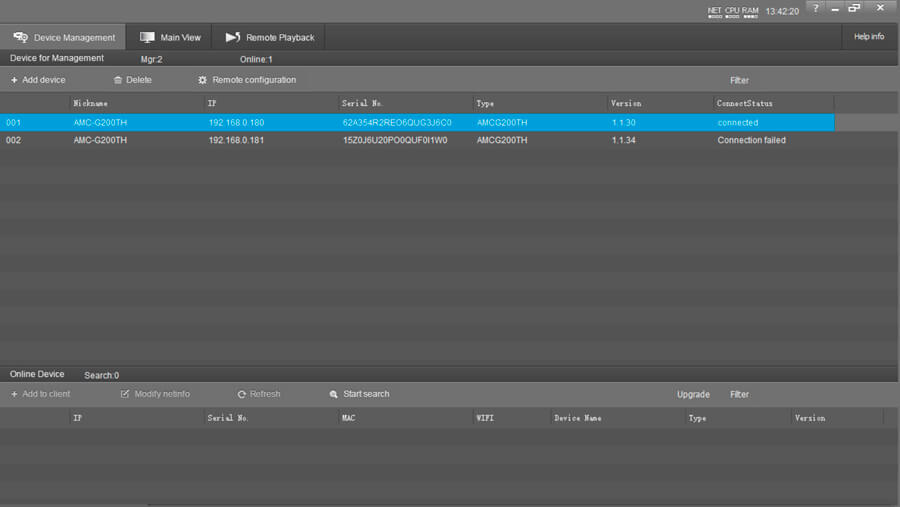Open the Remote Playback tab

(270, 37)
